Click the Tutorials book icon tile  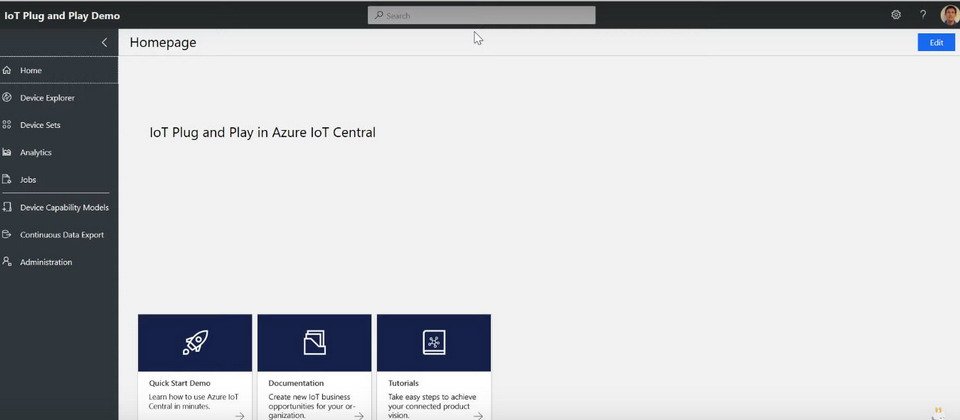[x=434, y=343]
